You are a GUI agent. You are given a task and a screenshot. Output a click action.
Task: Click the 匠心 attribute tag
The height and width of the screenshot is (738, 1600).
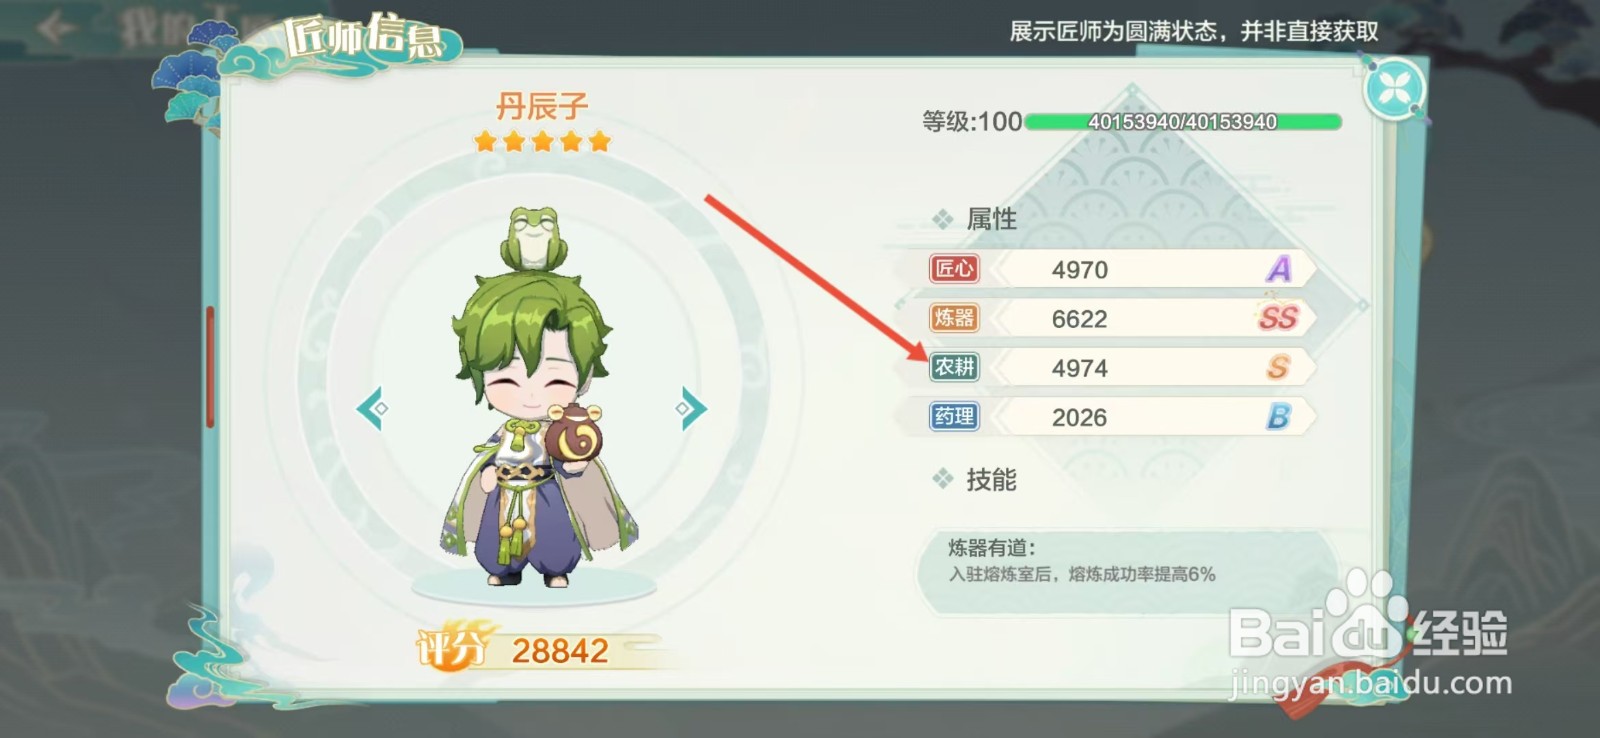(x=954, y=268)
